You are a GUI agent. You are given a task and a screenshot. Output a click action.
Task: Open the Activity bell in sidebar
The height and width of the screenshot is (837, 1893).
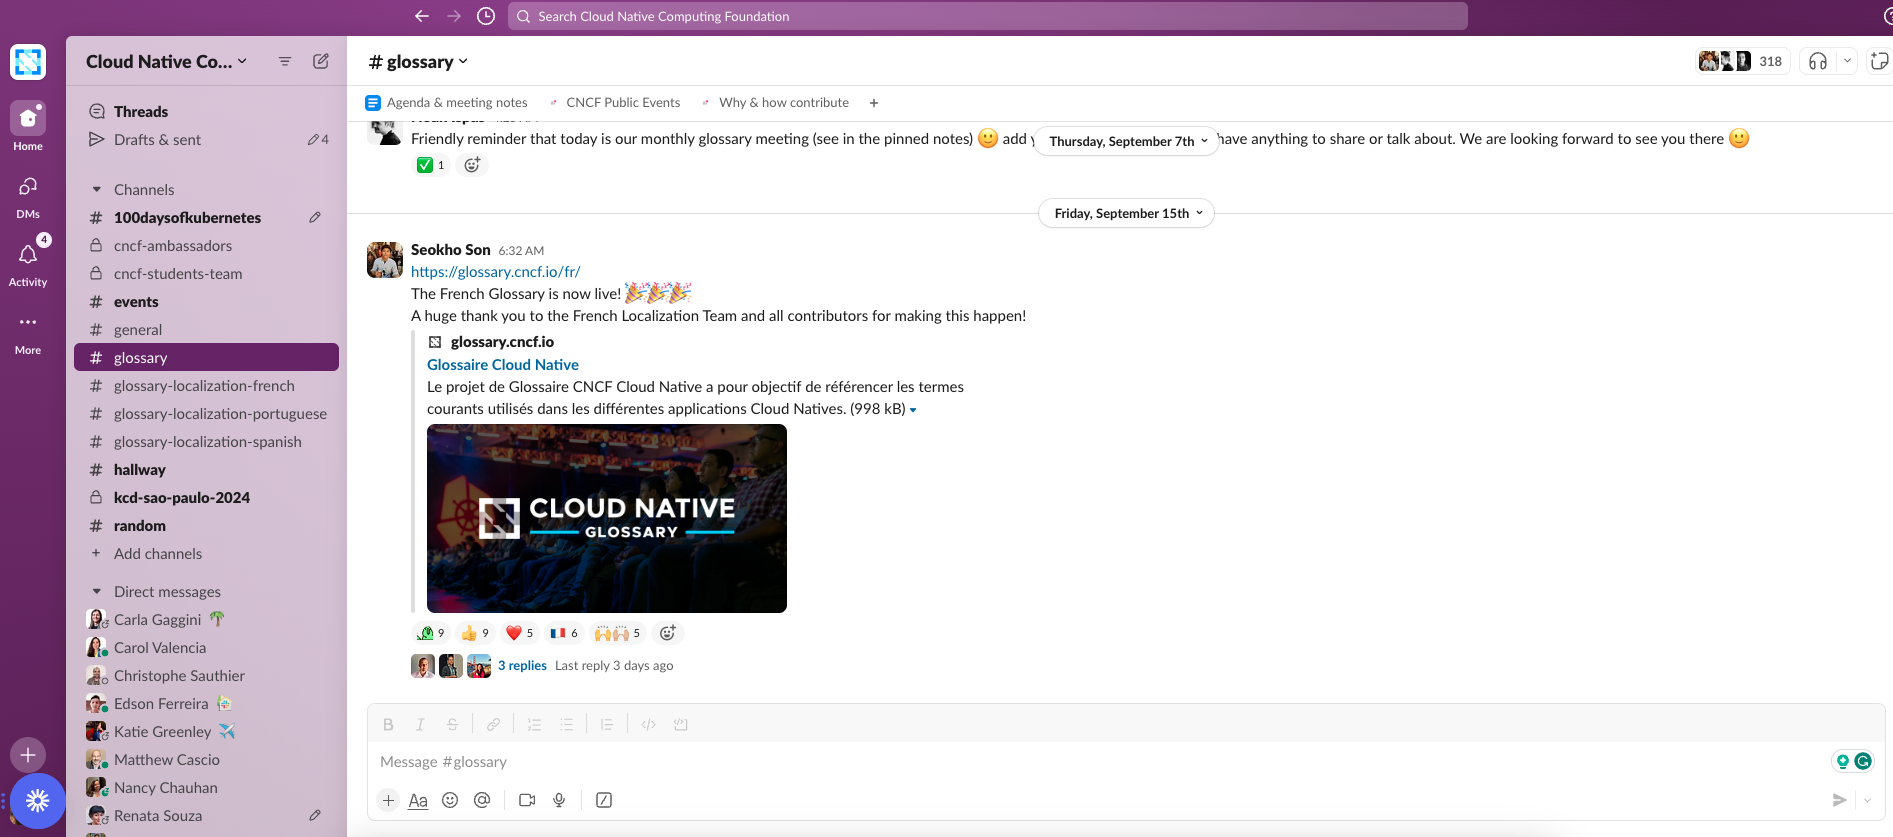coord(28,256)
